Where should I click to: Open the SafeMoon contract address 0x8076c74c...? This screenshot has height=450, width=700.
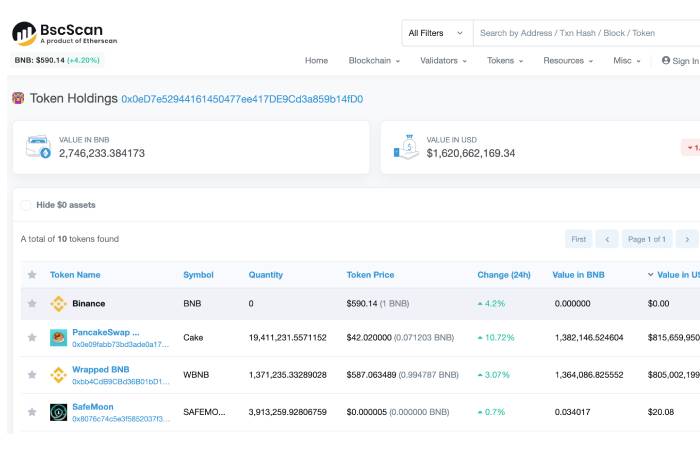point(121,419)
